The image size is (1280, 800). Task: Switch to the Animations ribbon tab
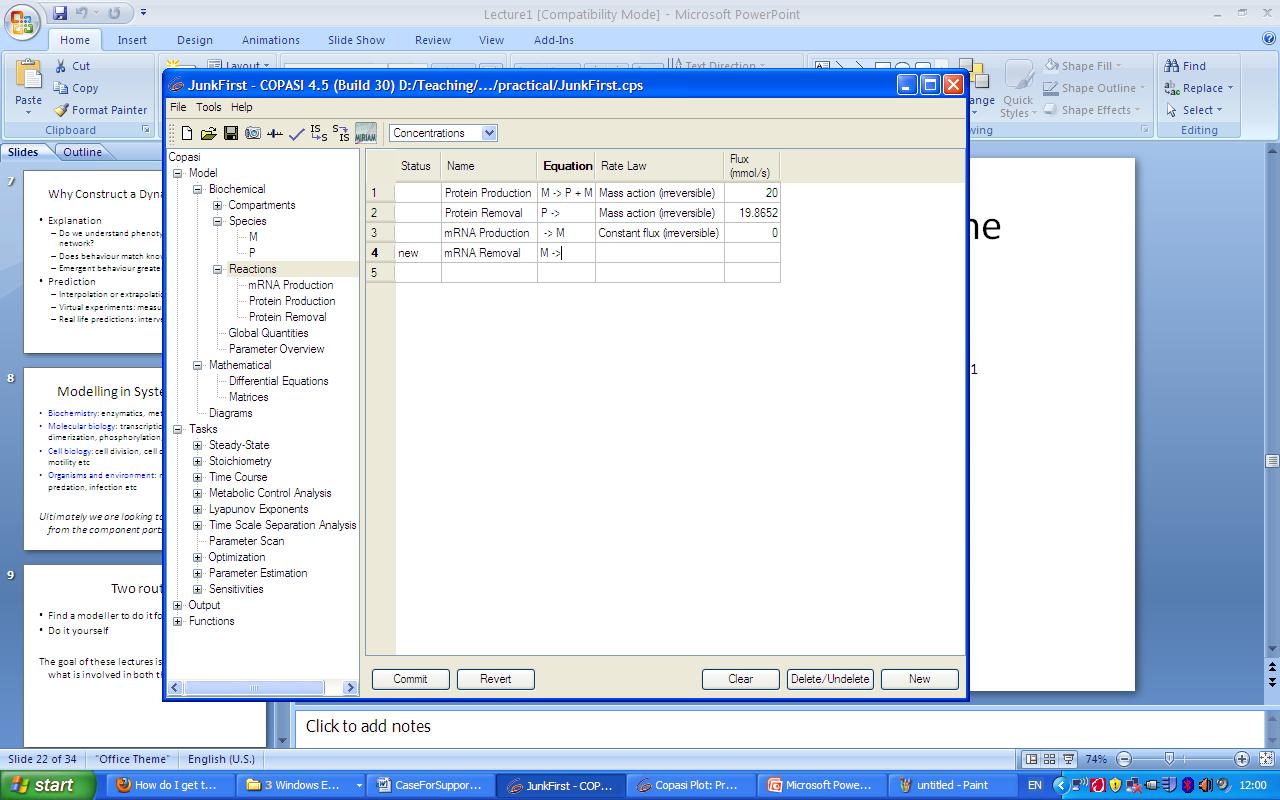coord(270,40)
